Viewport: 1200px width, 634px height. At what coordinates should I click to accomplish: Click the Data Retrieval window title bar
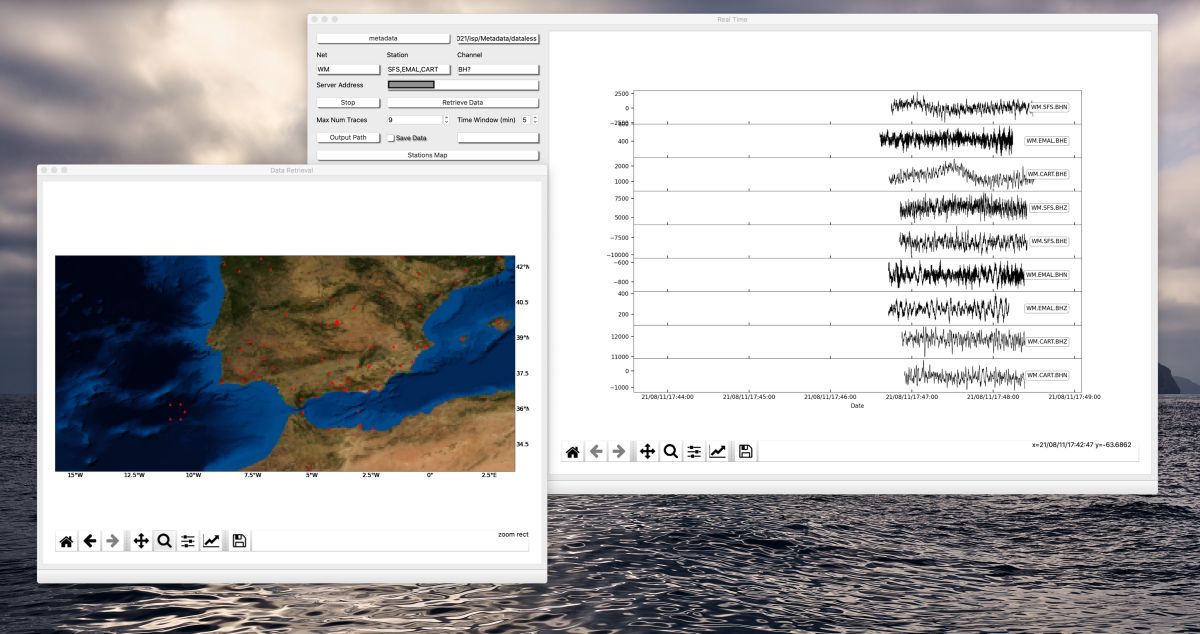pyautogui.click(x=292, y=170)
